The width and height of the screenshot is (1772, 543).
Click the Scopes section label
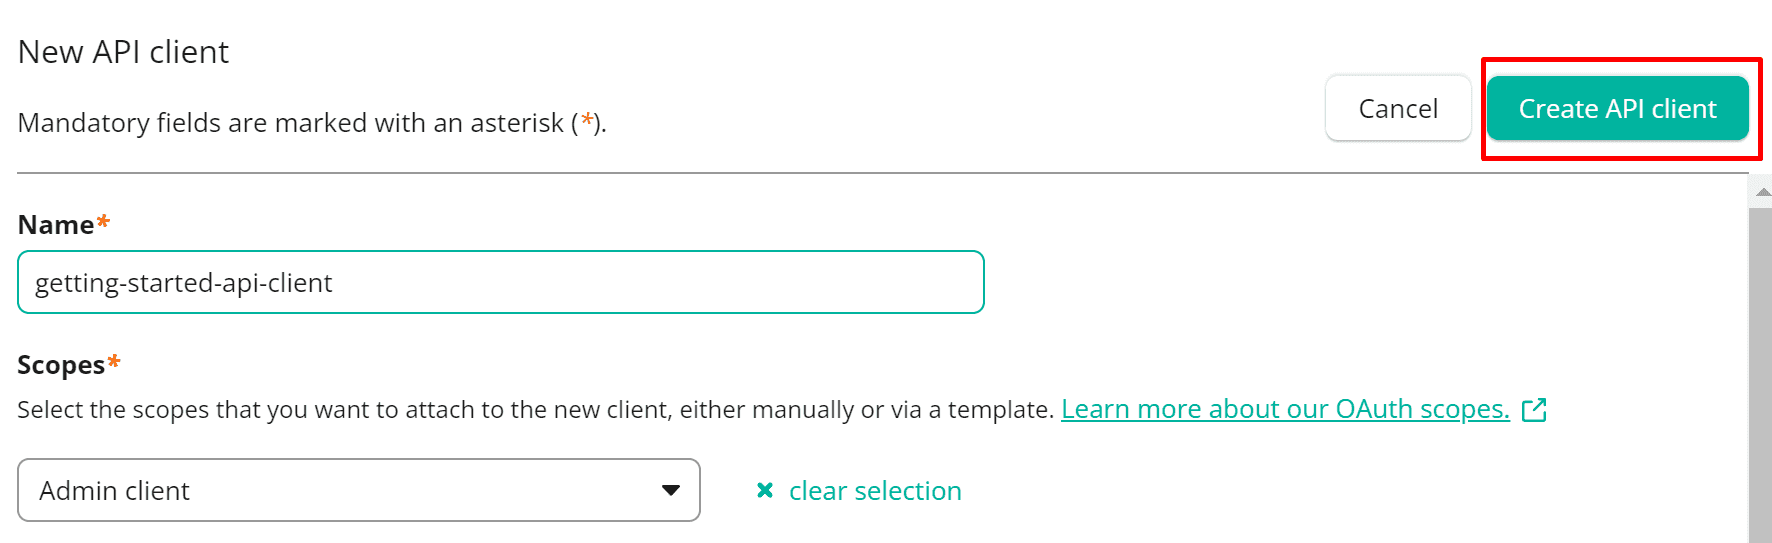point(61,365)
